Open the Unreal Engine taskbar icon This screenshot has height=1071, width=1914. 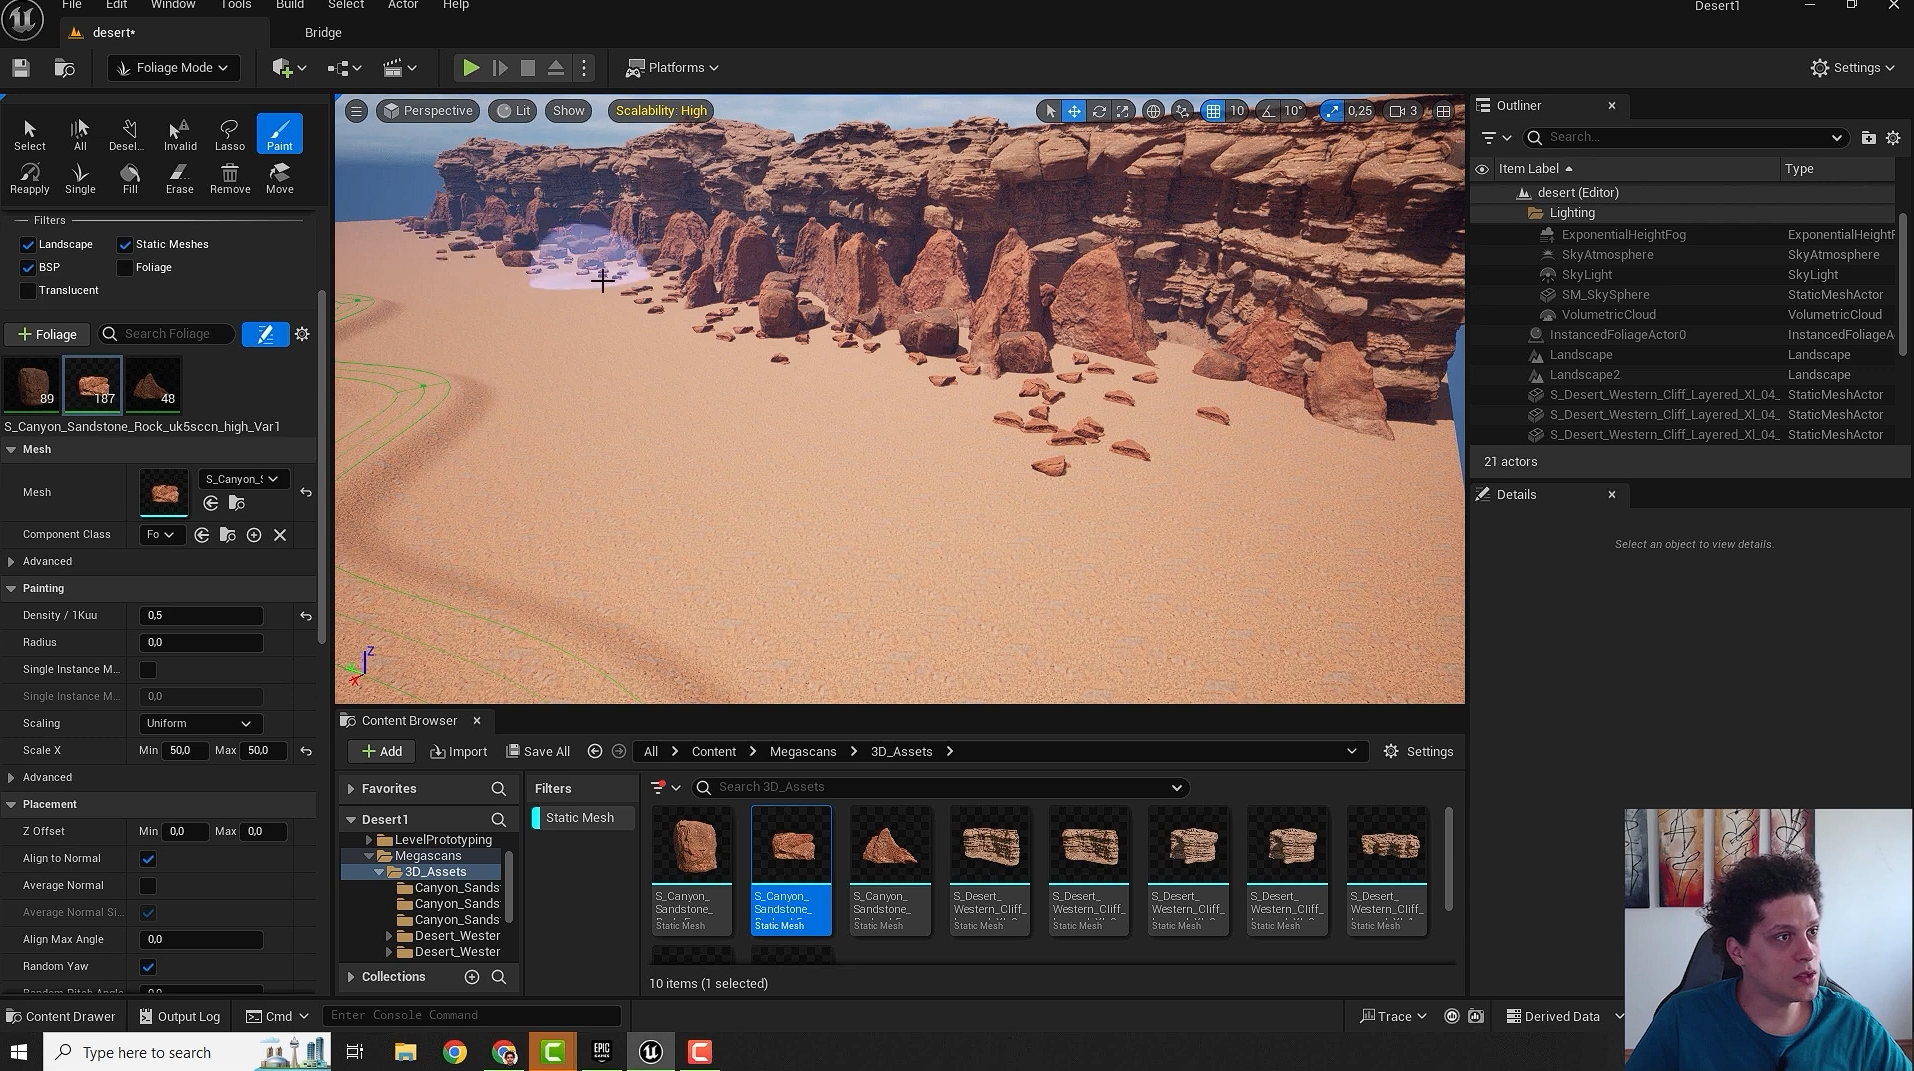tap(651, 1052)
